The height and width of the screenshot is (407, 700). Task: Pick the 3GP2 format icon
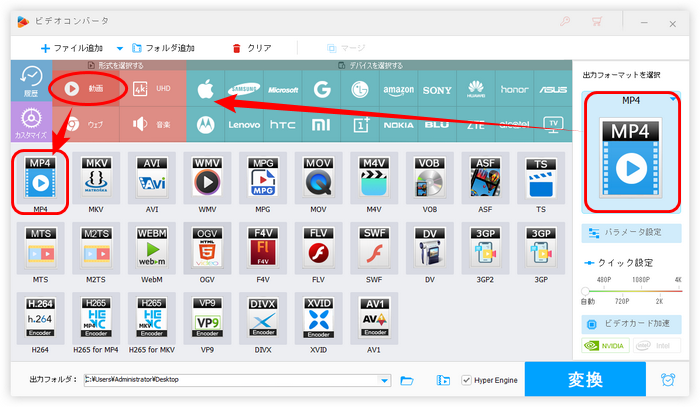click(485, 248)
